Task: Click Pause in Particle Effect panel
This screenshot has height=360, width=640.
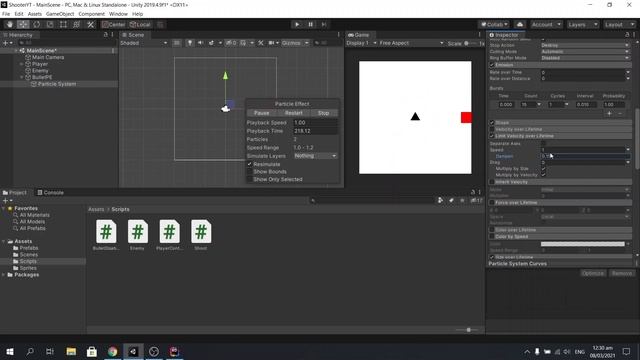Action: [262, 113]
